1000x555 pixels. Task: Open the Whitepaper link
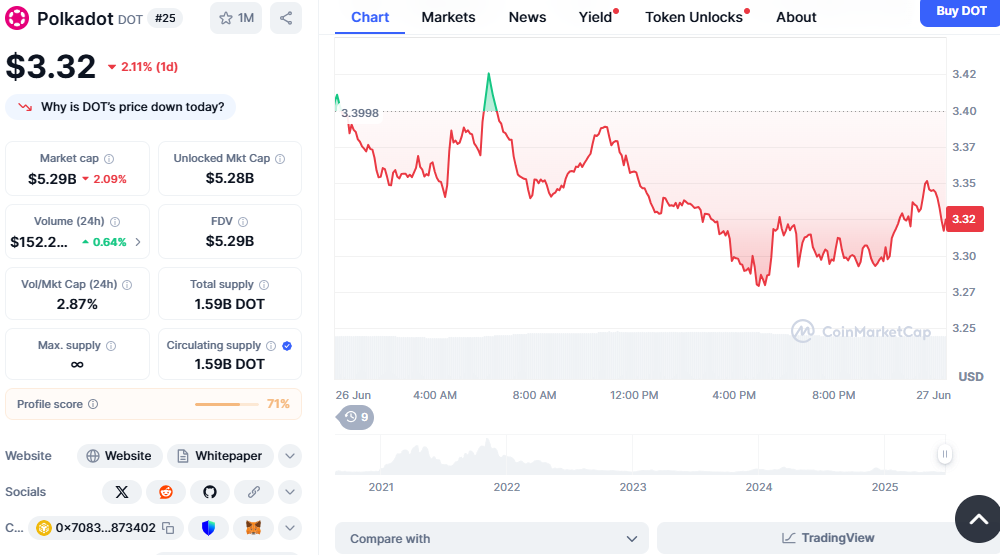coord(220,456)
